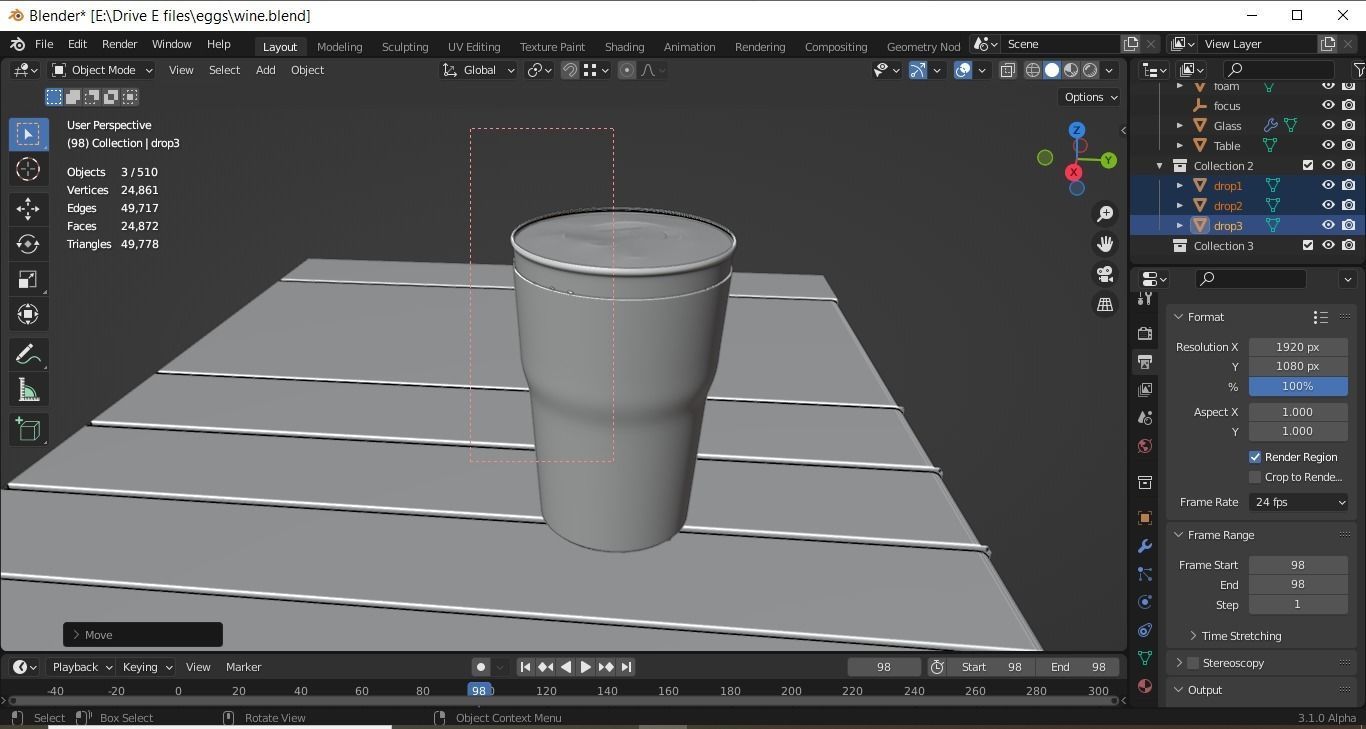This screenshot has height=729, width=1366.
Task: Click the Blender logo menu icon
Action: (x=17, y=44)
